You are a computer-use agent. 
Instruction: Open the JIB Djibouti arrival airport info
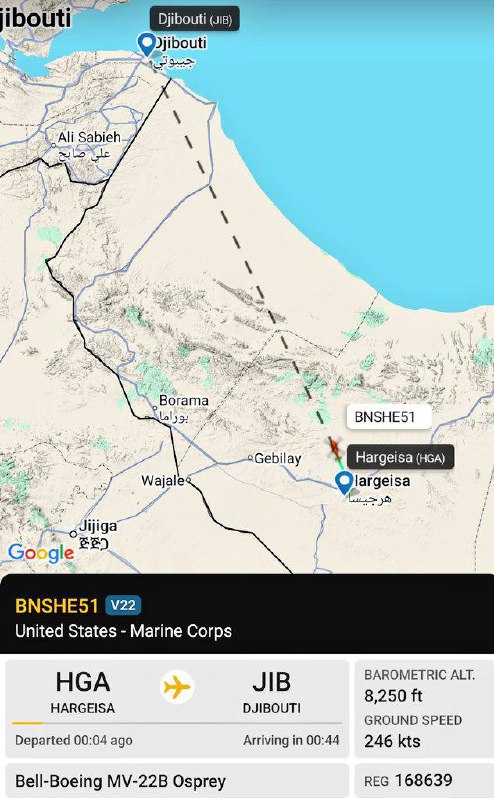[271, 692]
